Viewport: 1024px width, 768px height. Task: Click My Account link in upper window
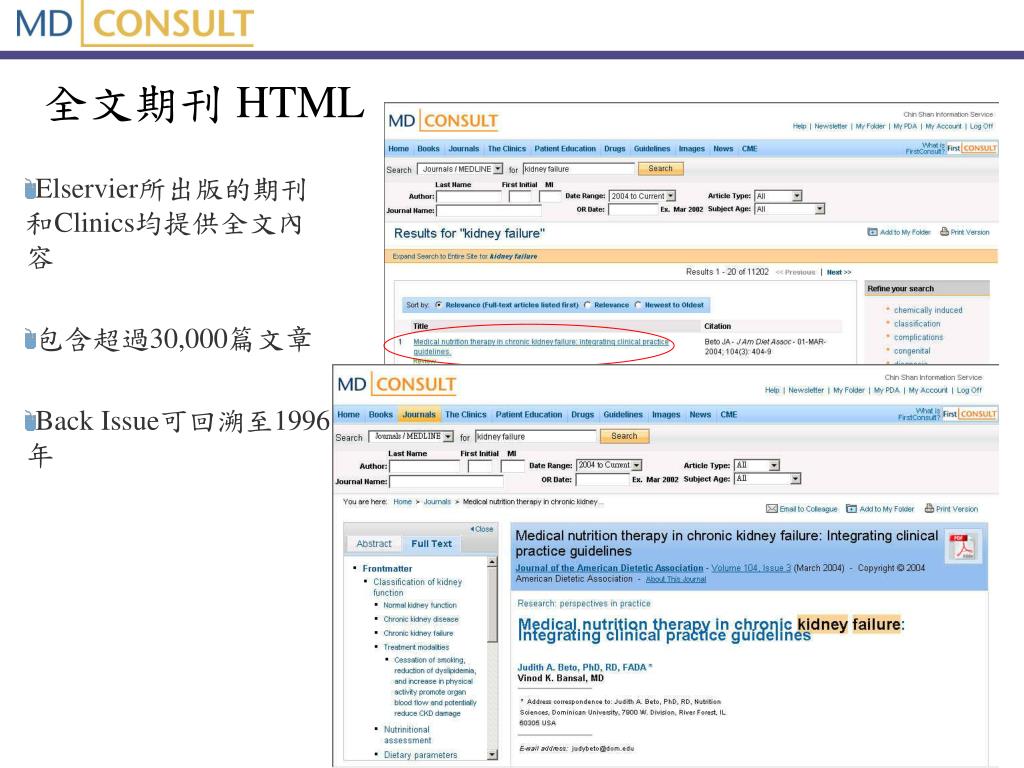pos(943,127)
